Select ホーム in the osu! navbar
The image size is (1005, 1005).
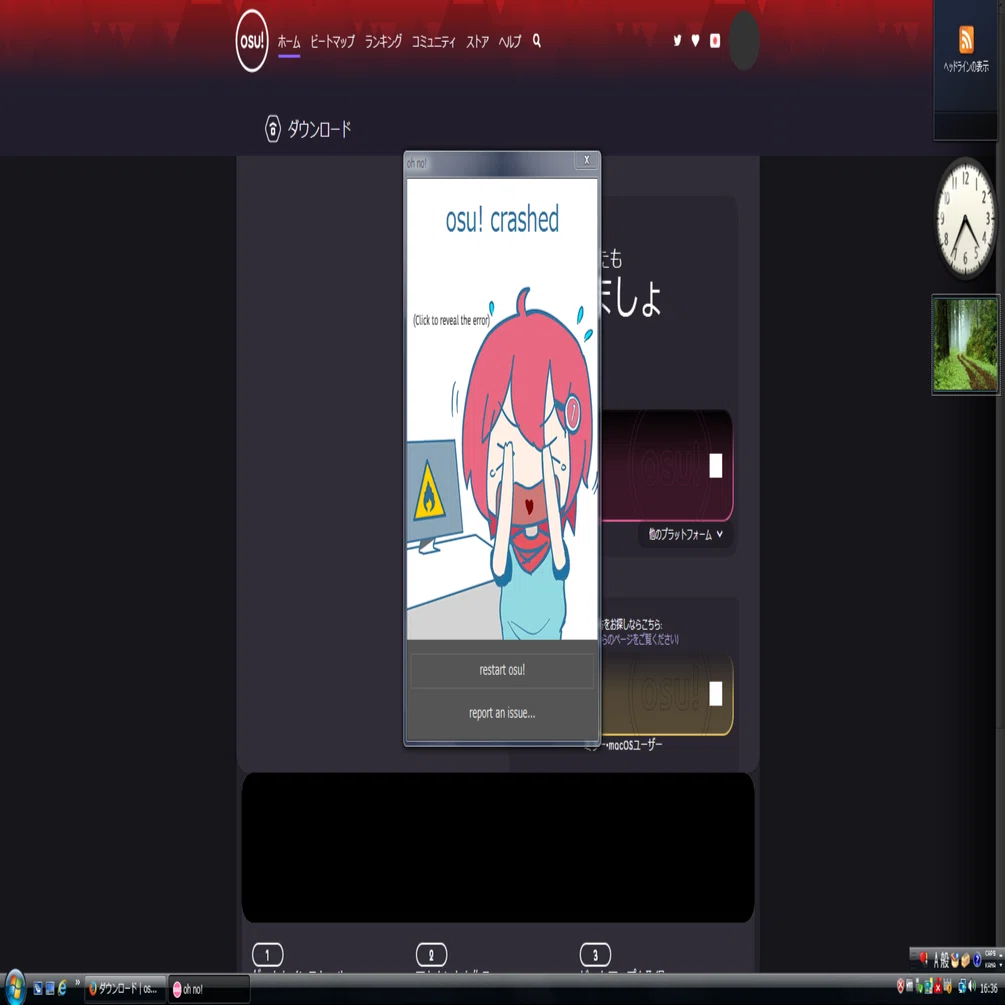289,42
